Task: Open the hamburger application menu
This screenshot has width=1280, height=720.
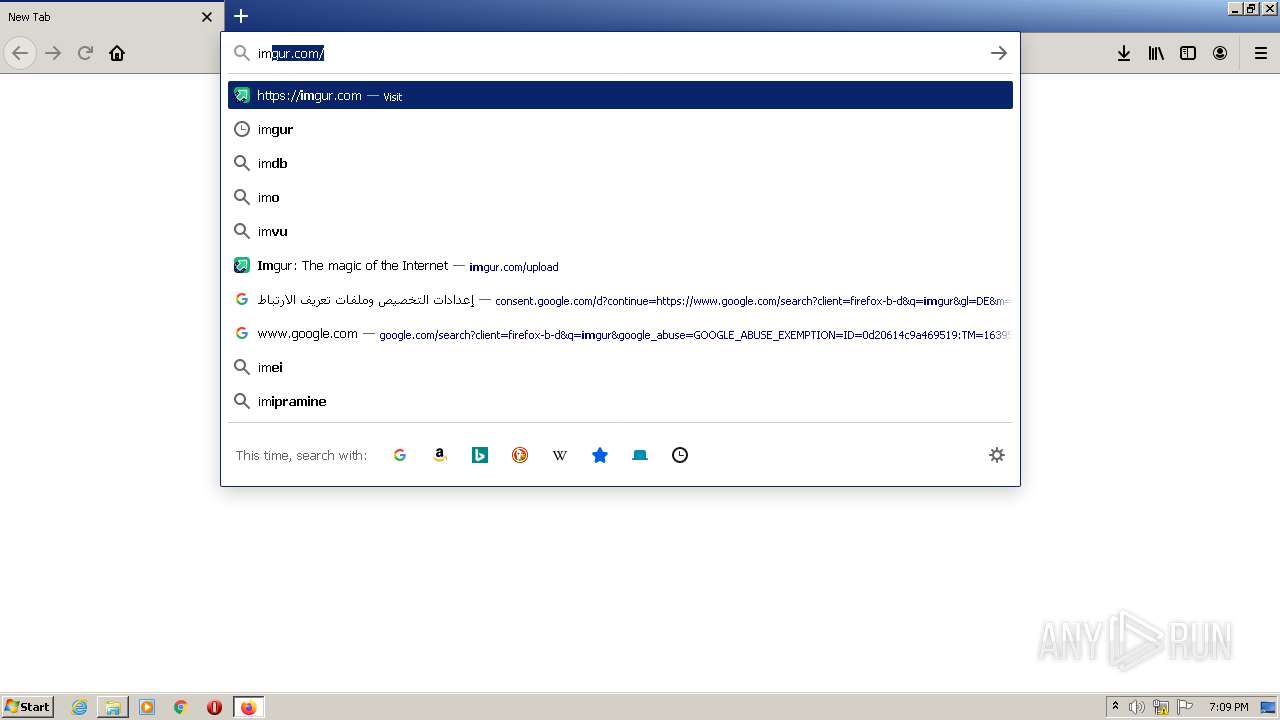Action: click(1261, 53)
